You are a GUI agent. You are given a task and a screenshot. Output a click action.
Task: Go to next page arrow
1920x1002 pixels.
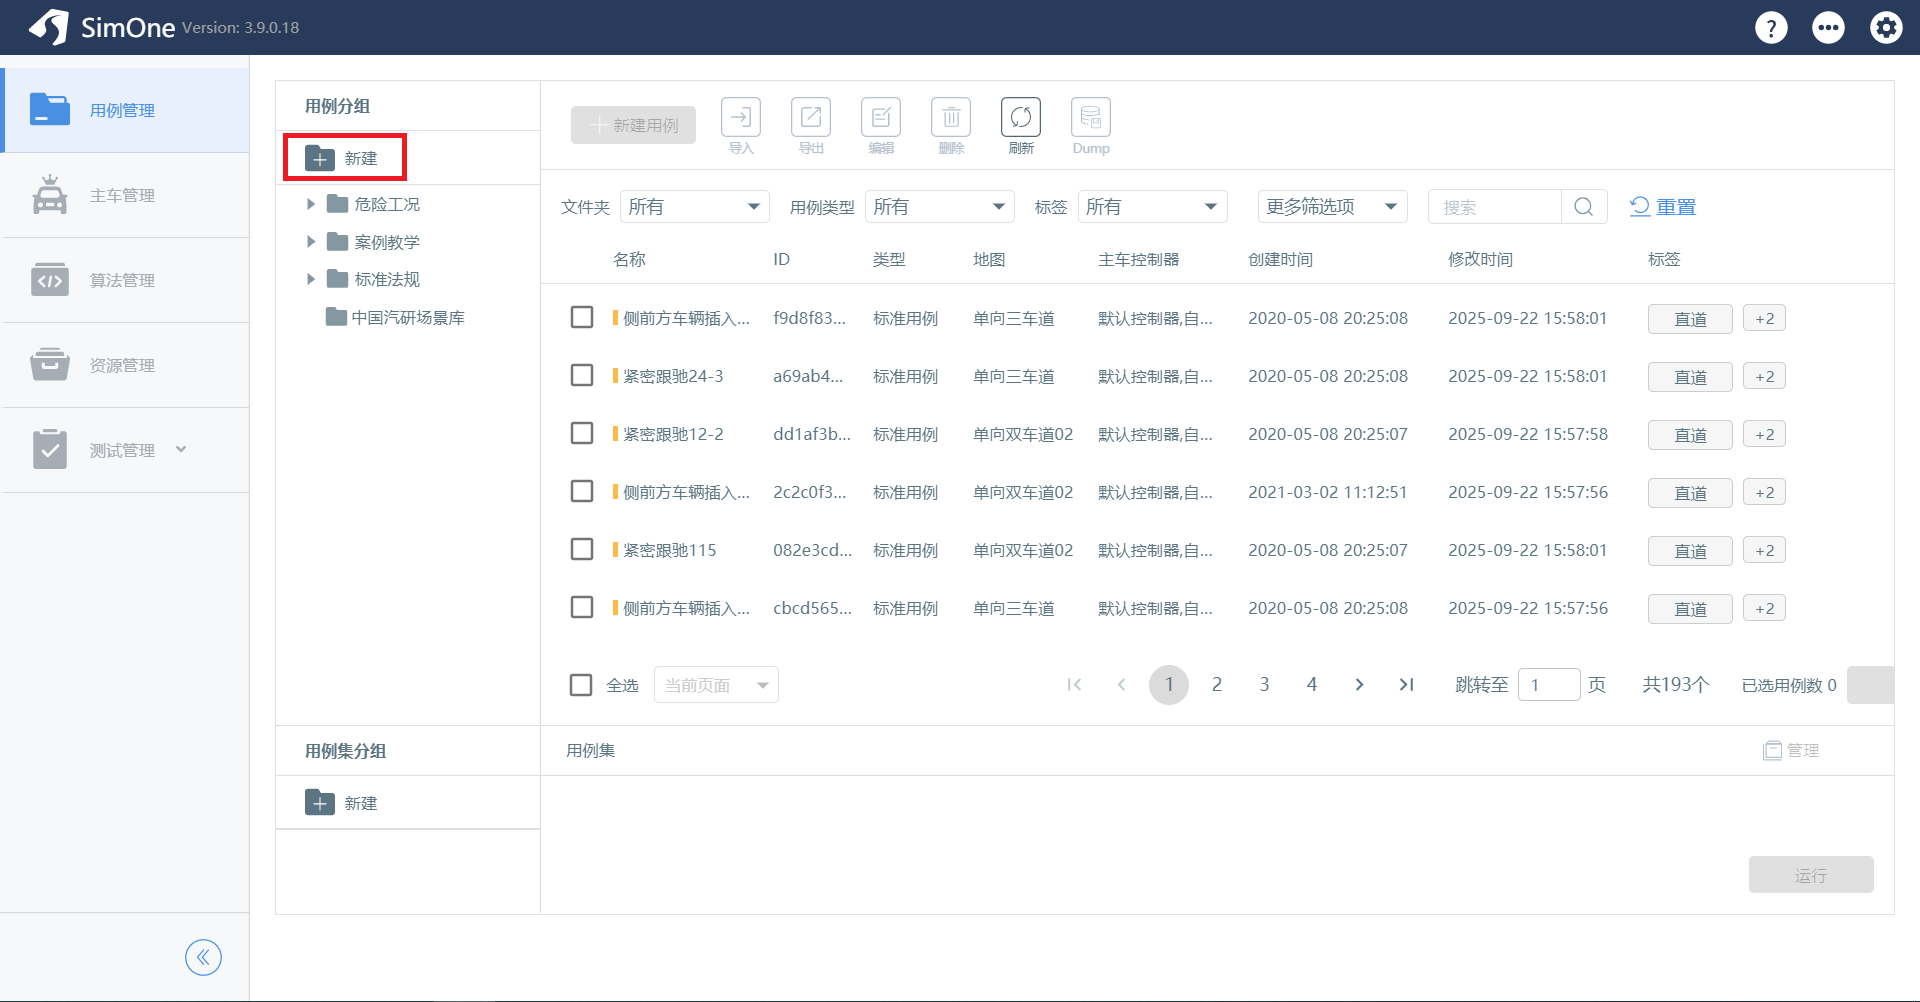click(1359, 685)
